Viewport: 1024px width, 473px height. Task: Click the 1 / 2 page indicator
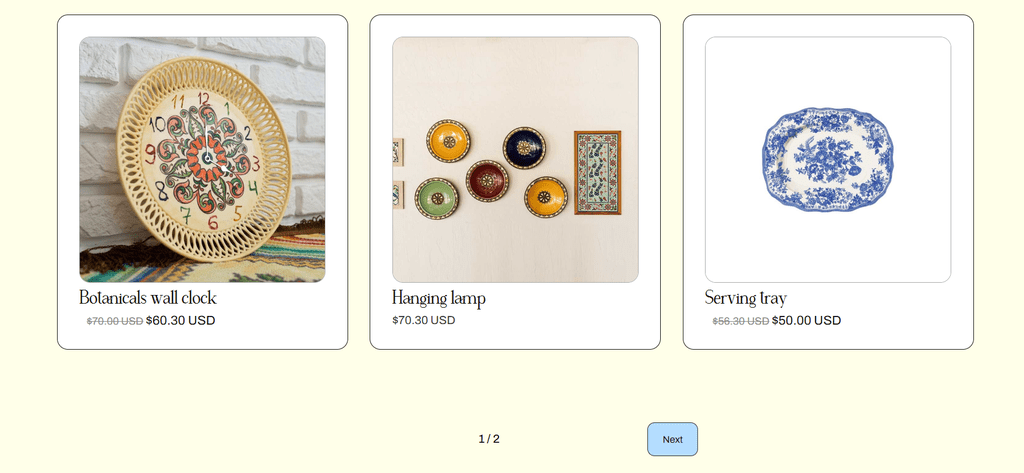pos(489,439)
